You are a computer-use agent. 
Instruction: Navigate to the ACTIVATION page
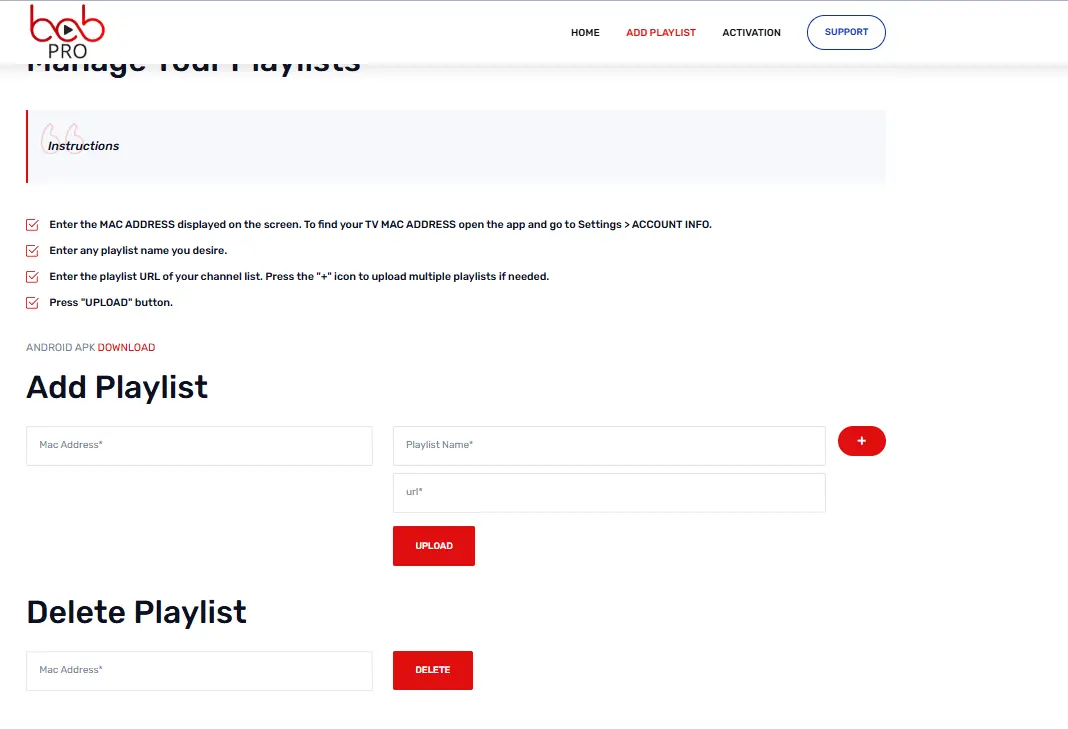(751, 33)
